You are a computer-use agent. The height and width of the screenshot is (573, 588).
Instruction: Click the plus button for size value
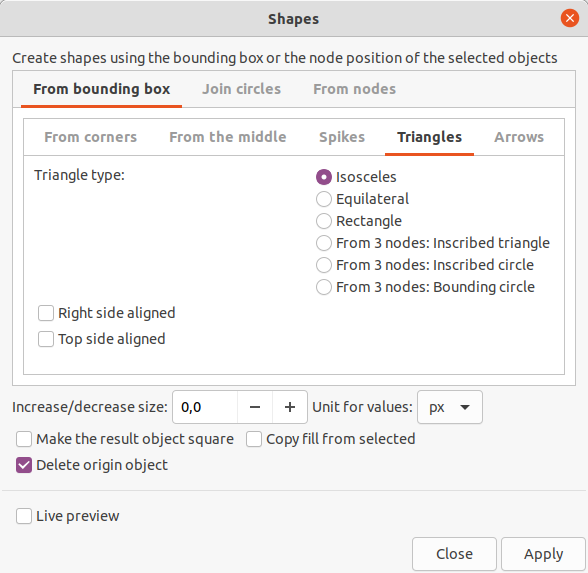pyautogui.click(x=290, y=407)
